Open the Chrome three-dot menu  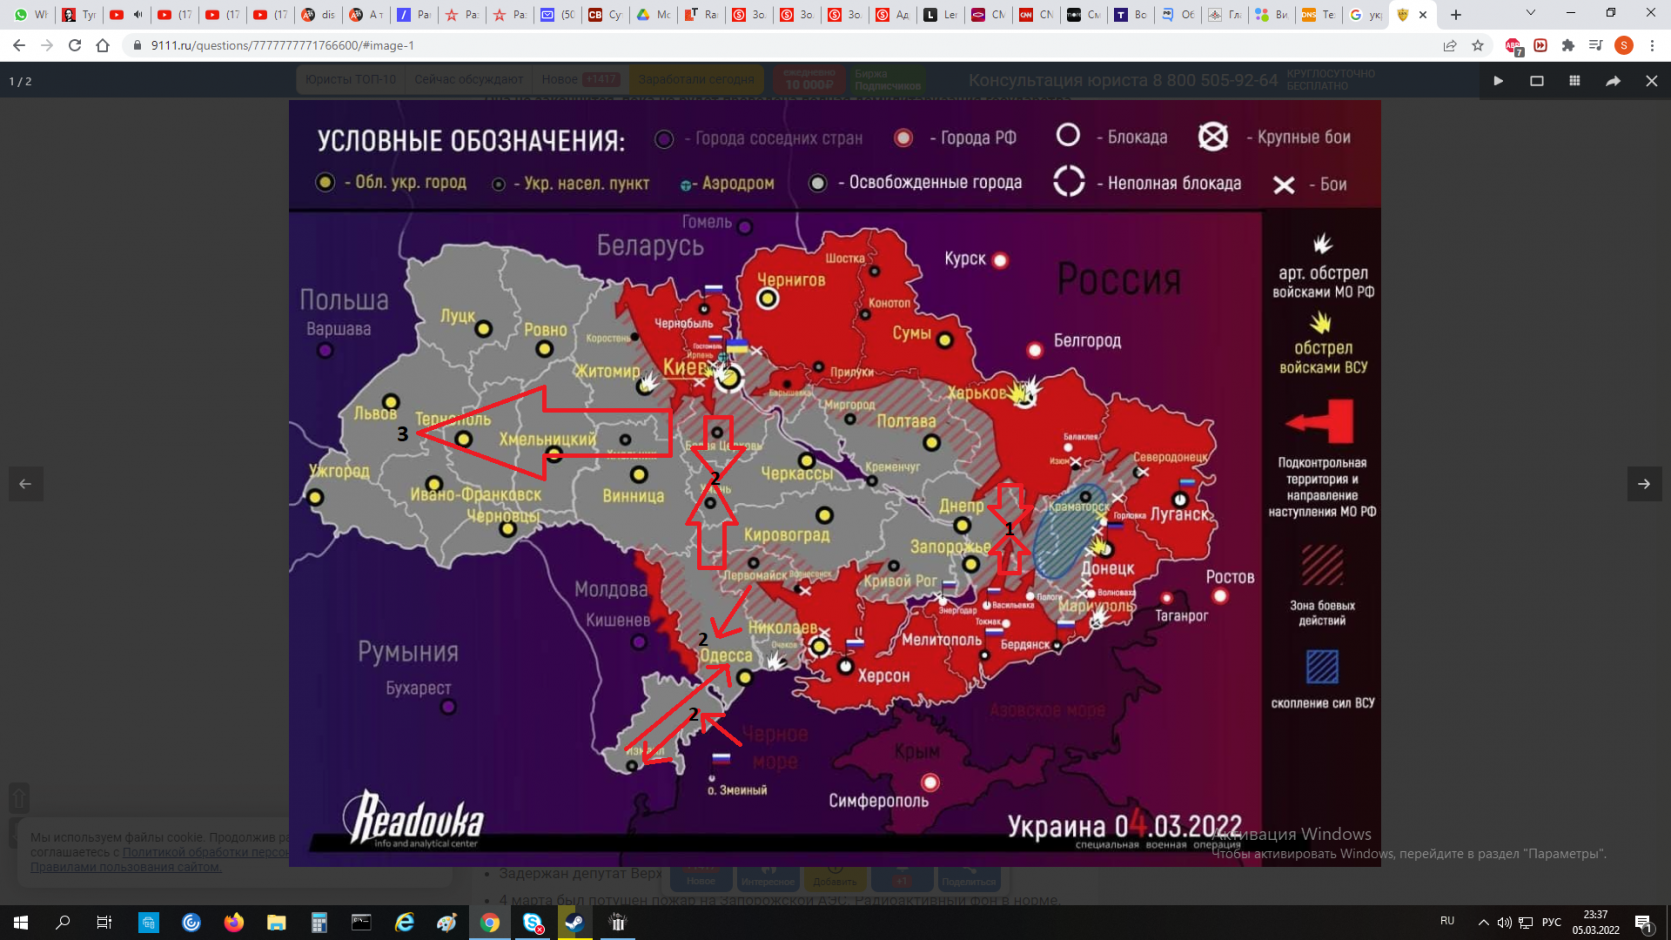(1652, 46)
